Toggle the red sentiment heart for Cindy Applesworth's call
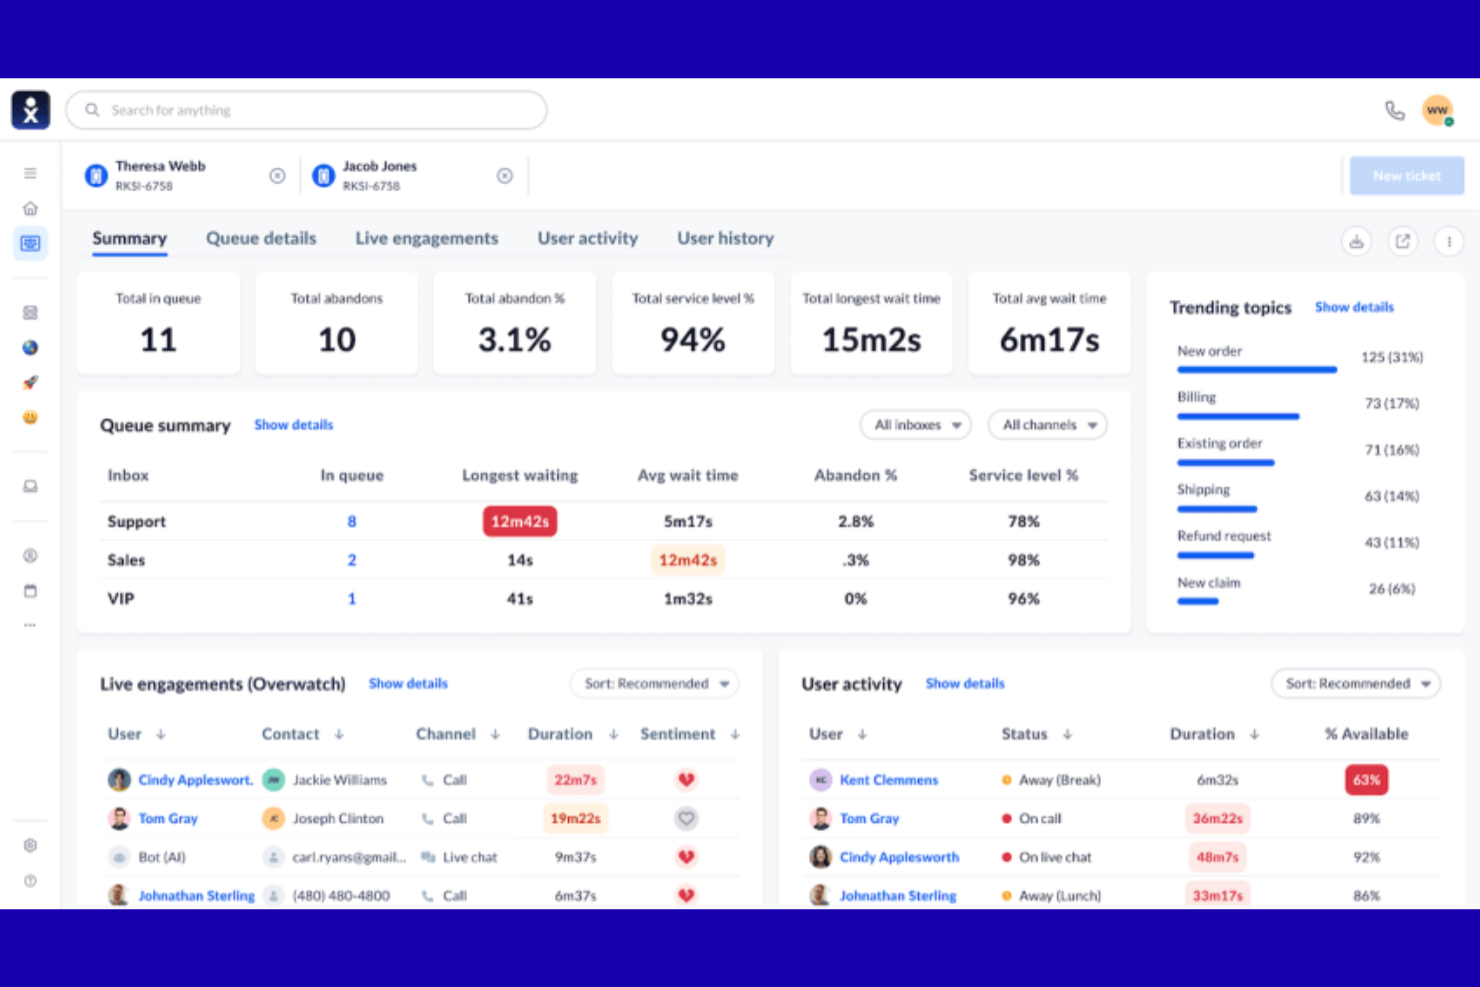 point(686,779)
